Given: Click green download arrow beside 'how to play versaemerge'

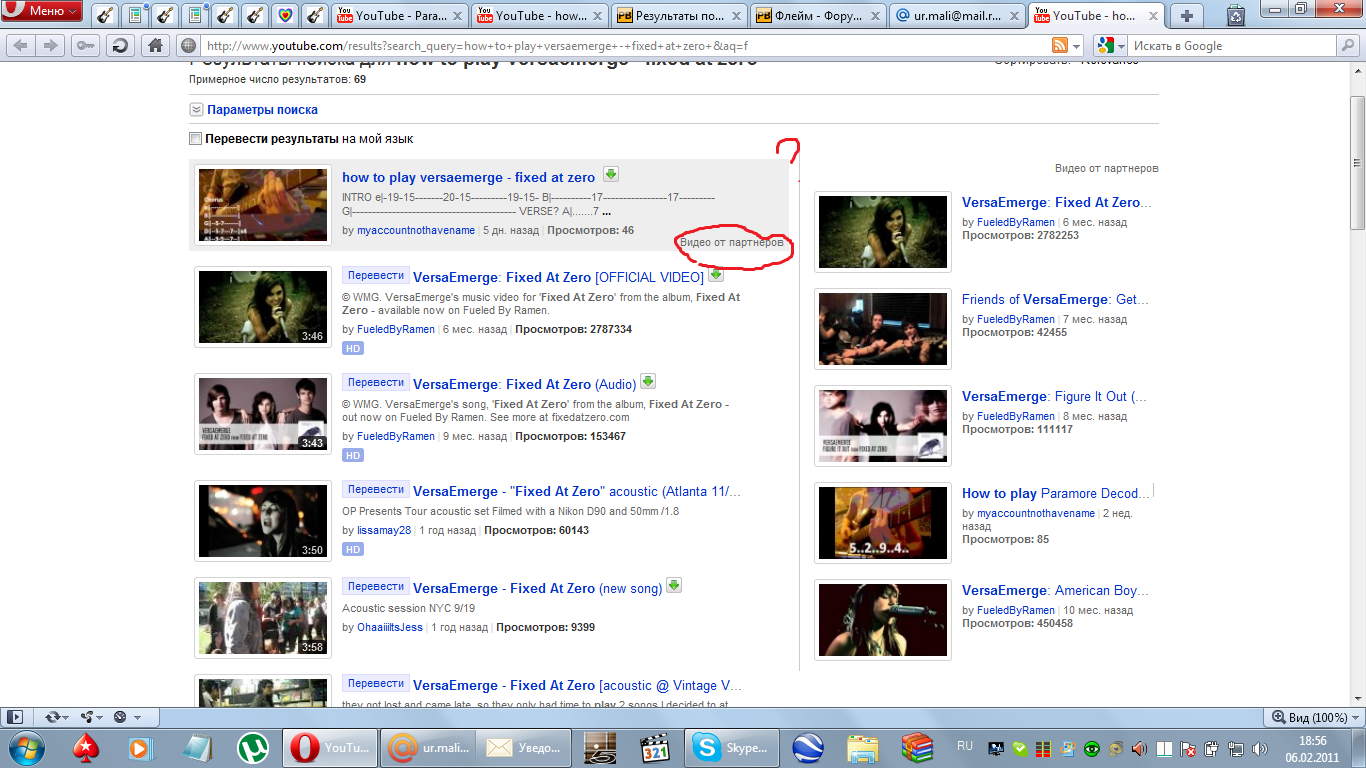Looking at the screenshot, I should (611, 174).
